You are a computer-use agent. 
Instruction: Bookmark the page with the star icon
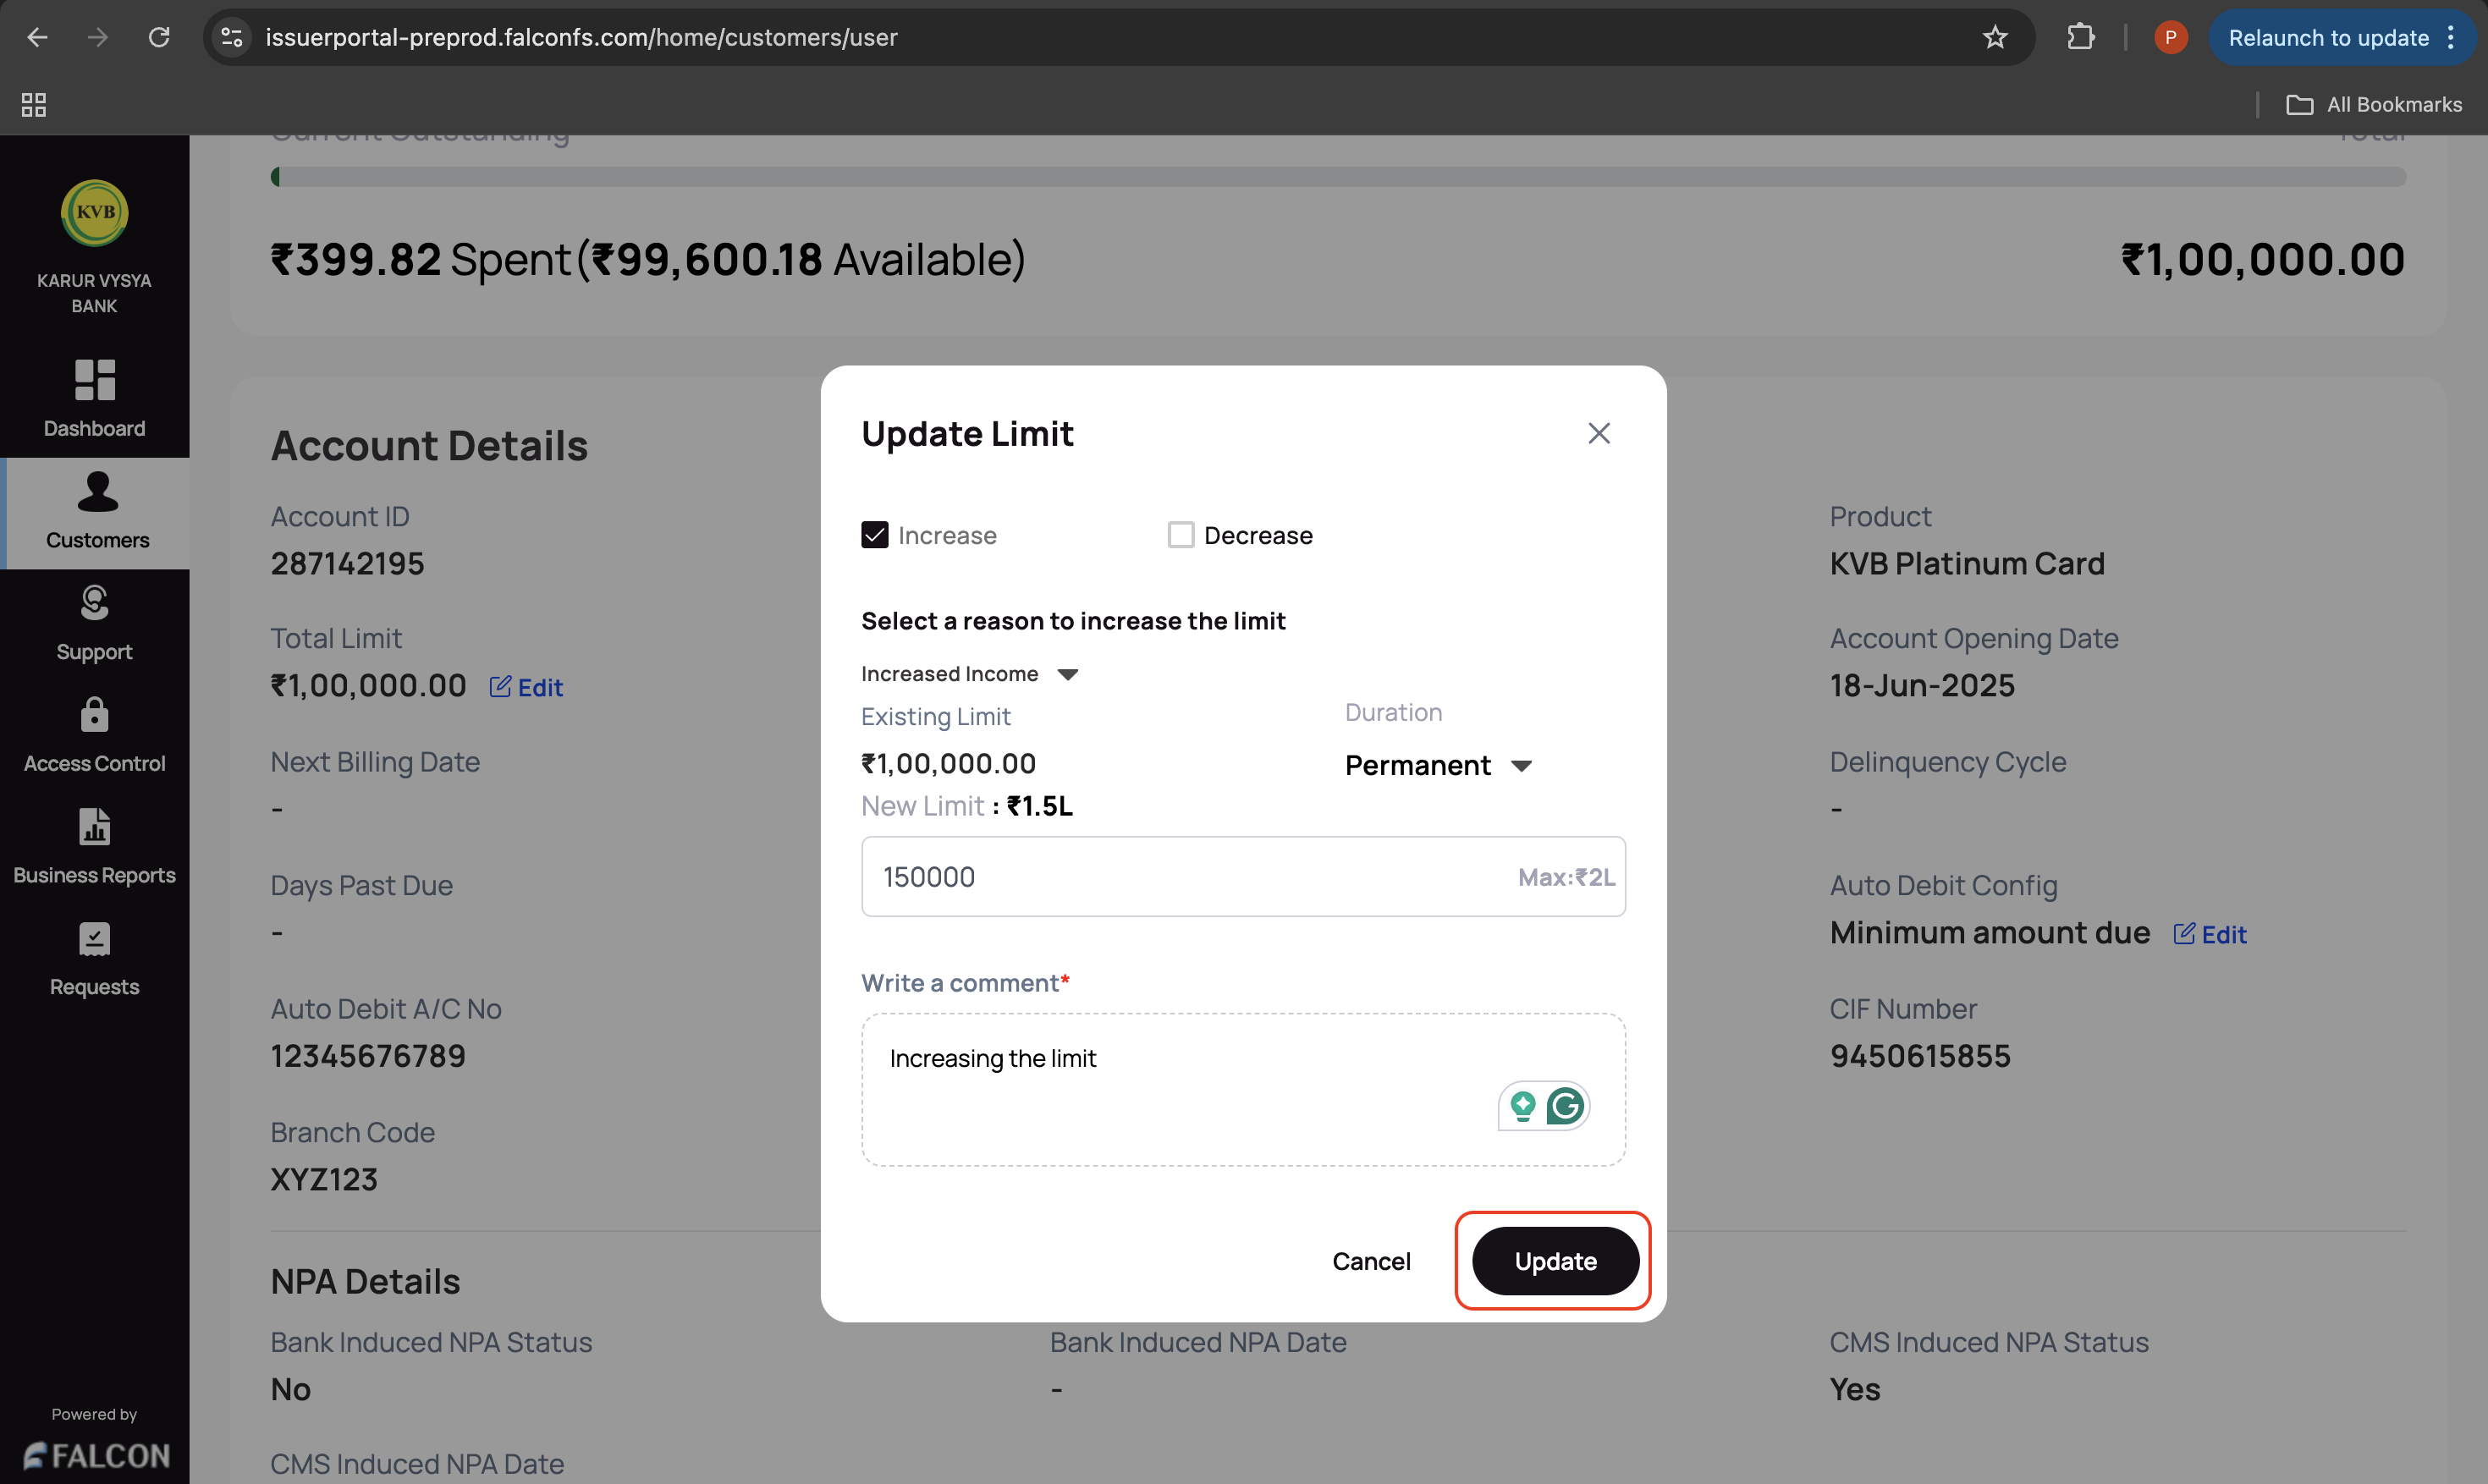click(x=1994, y=38)
